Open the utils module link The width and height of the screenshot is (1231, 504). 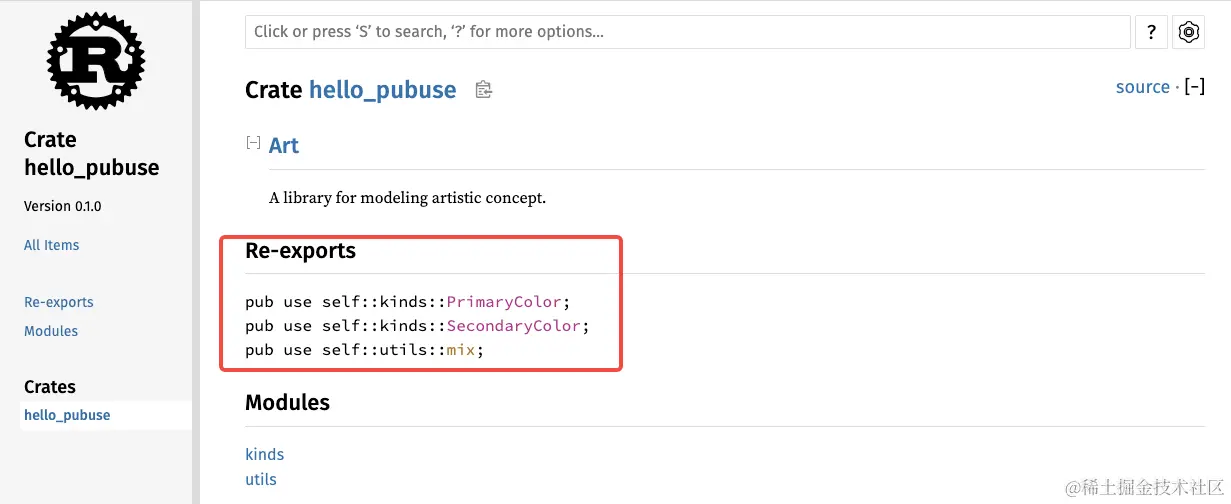click(261, 479)
